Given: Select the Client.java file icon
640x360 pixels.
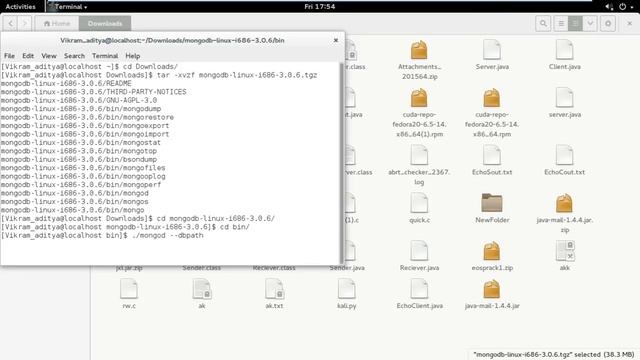Looking at the screenshot, I should pyautogui.click(x=564, y=50).
